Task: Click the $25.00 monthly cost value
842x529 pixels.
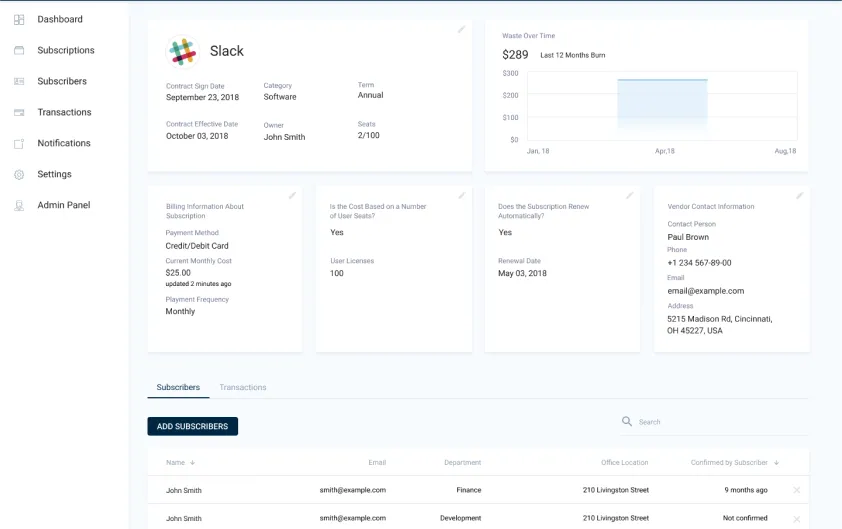Action: (178, 273)
